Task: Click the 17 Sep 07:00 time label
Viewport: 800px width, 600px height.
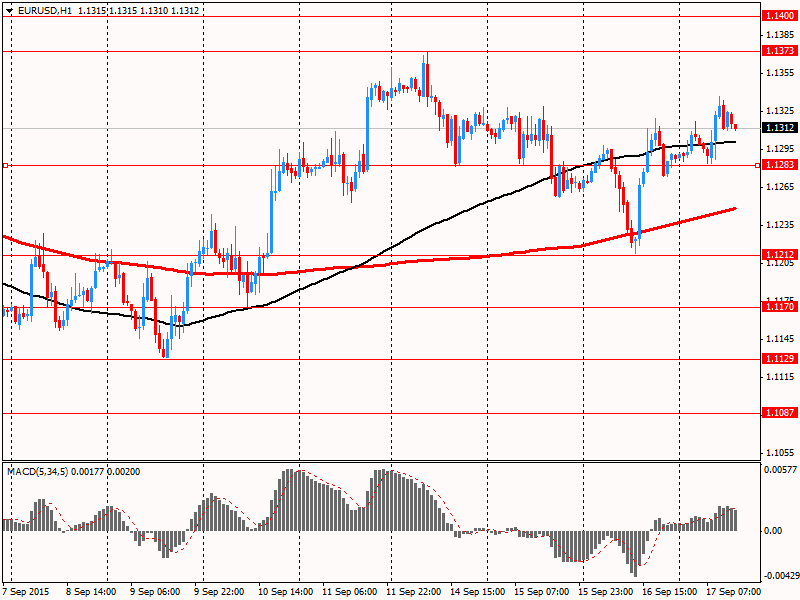Action: 733,592
